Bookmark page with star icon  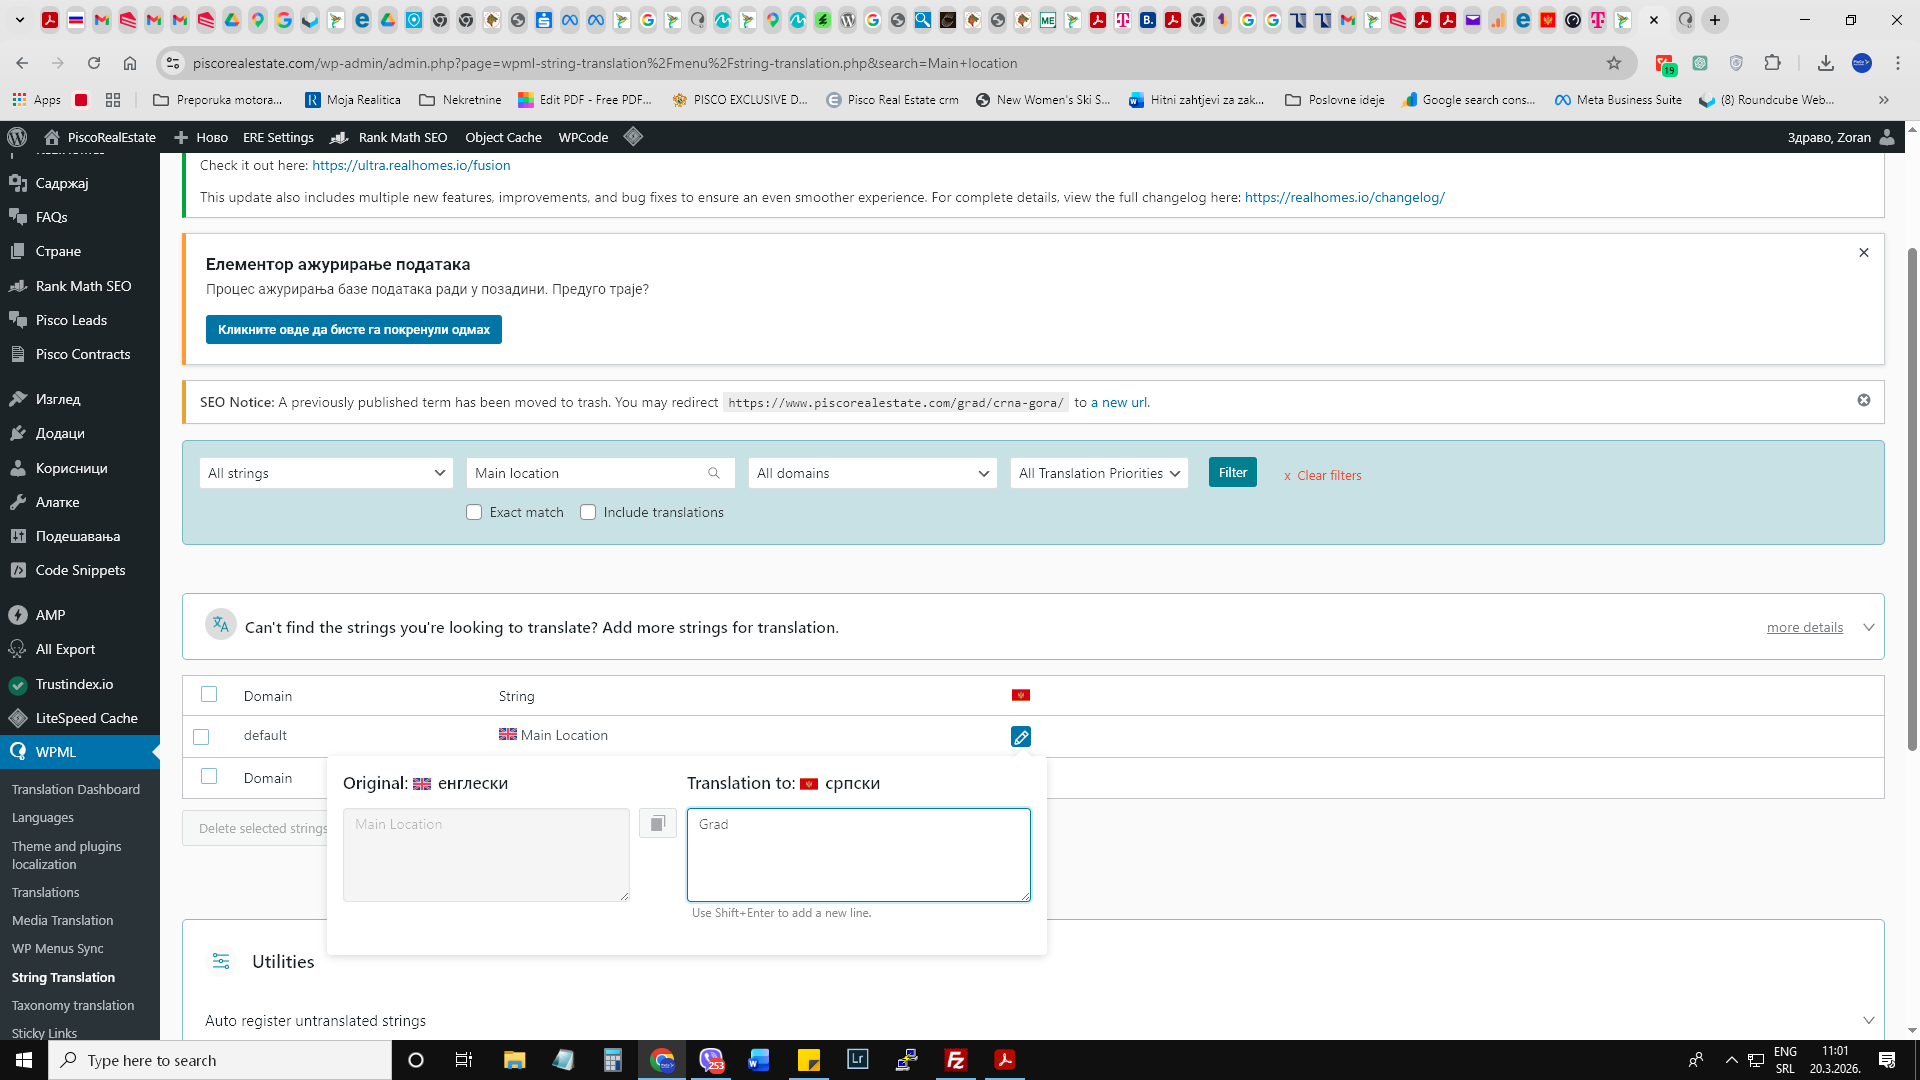(1614, 63)
